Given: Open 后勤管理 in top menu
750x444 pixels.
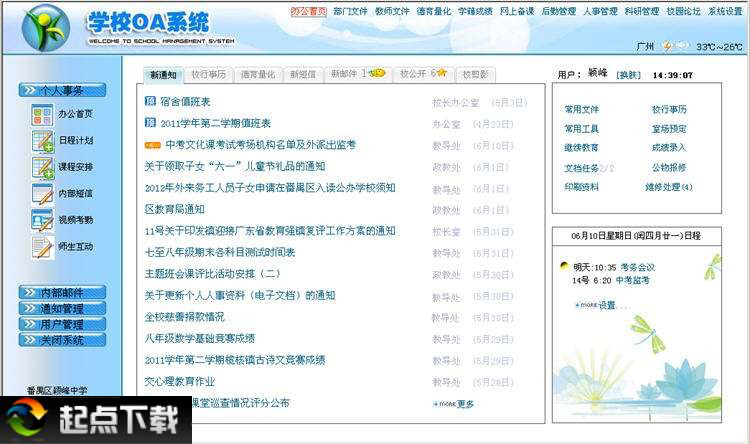Looking at the screenshot, I should (x=558, y=11).
